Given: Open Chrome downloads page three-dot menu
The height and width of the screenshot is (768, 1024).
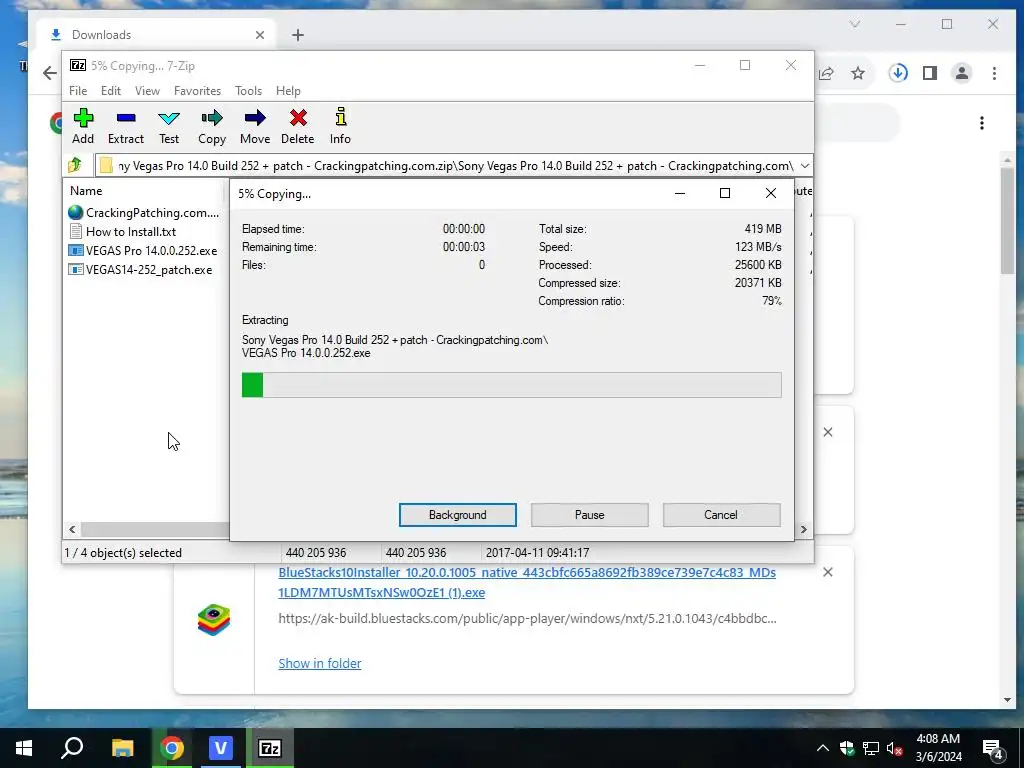Looking at the screenshot, I should pyautogui.click(x=982, y=123).
